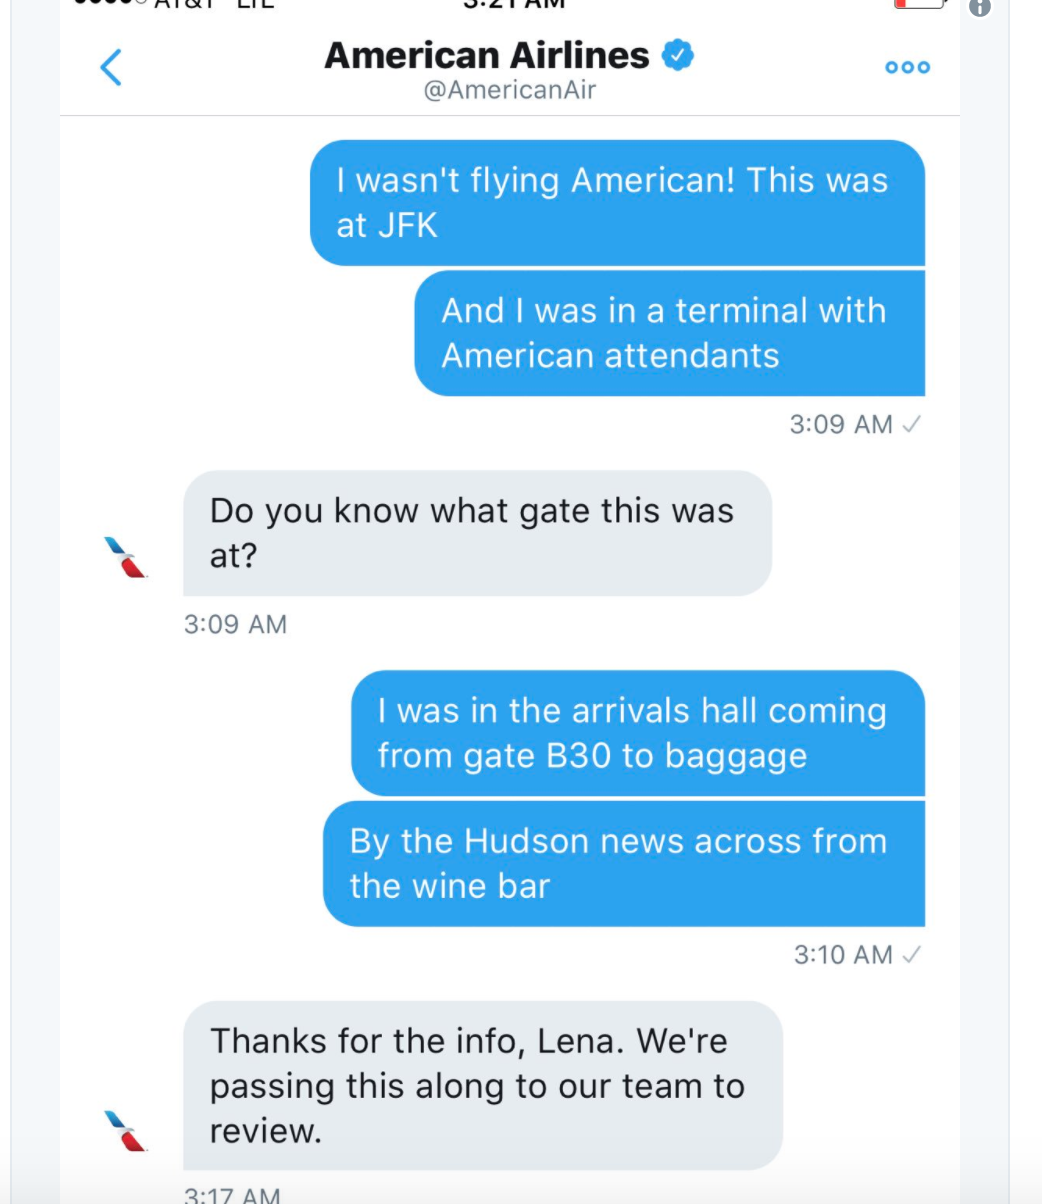Click American Airlines avatar beside review reply
The image size is (1042, 1204).
(126, 1130)
